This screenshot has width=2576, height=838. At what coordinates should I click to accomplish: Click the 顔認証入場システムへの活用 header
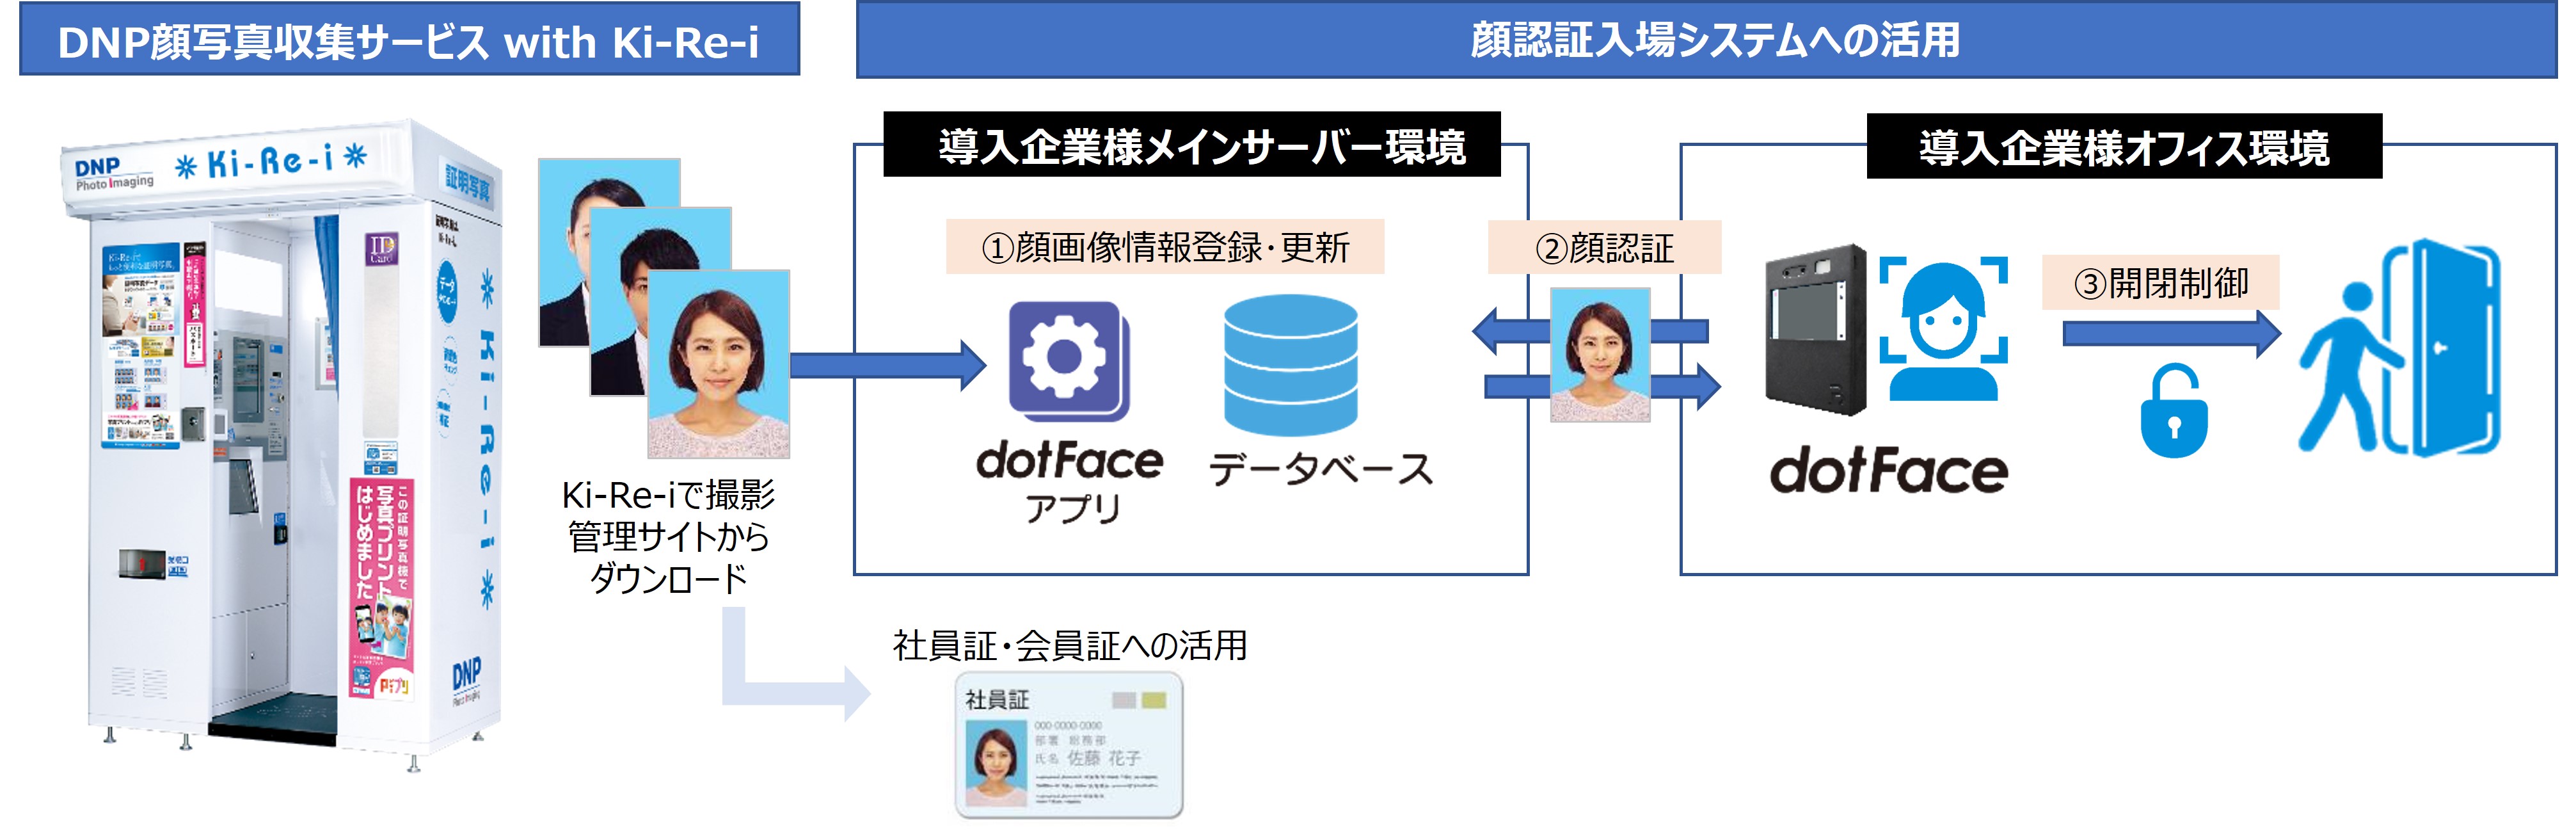[x=1706, y=40]
